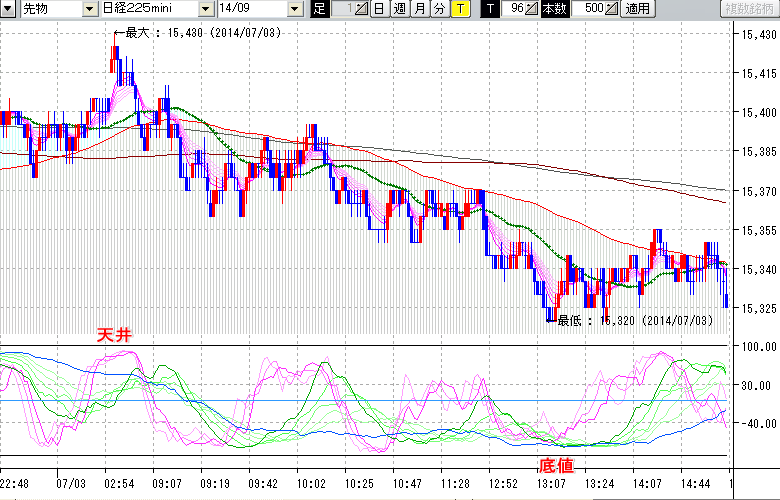
Task: Click the red 底値 bottom label
Action: click(x=557, y=466)
